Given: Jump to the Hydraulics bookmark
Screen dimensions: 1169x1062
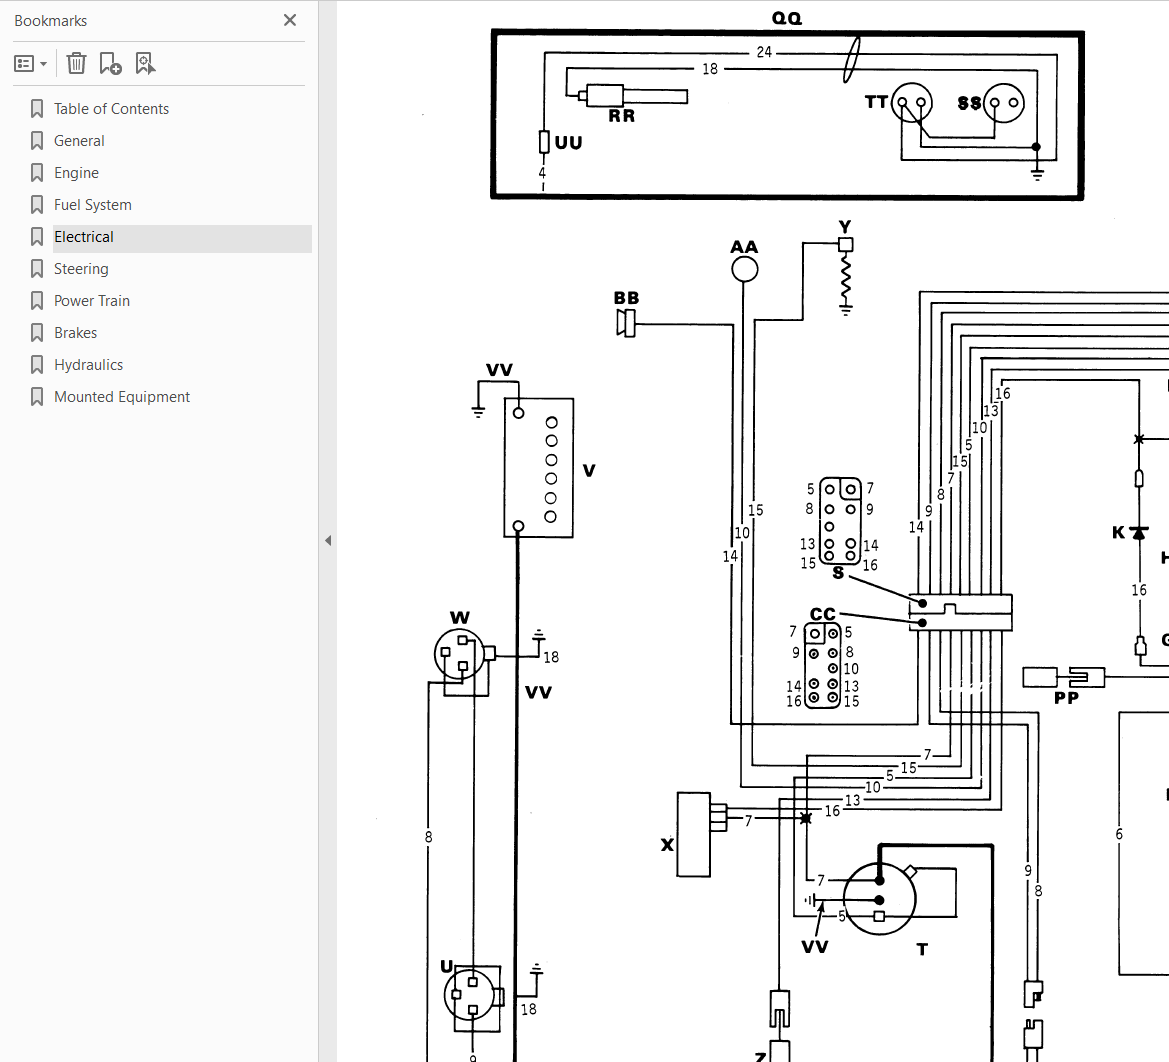Looking at the screenshot, I should click(88, 365).
